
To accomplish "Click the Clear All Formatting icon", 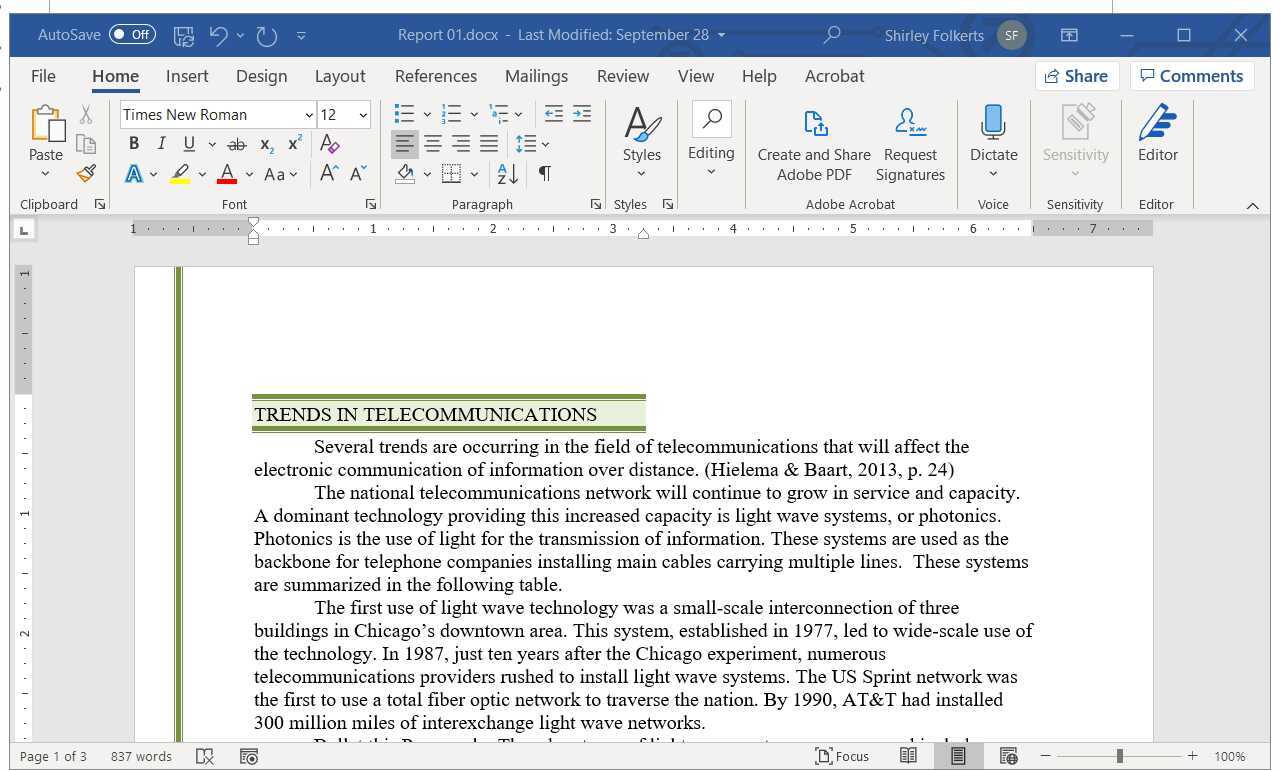I will [329, 144].
